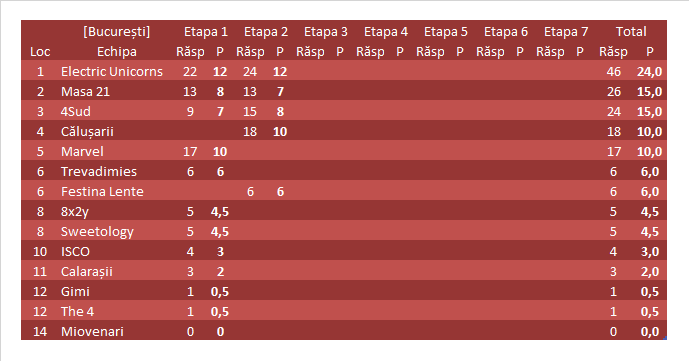Select the 4Sud team name
Viewport: 689px width, 361px height.
(x=76, y=112)
